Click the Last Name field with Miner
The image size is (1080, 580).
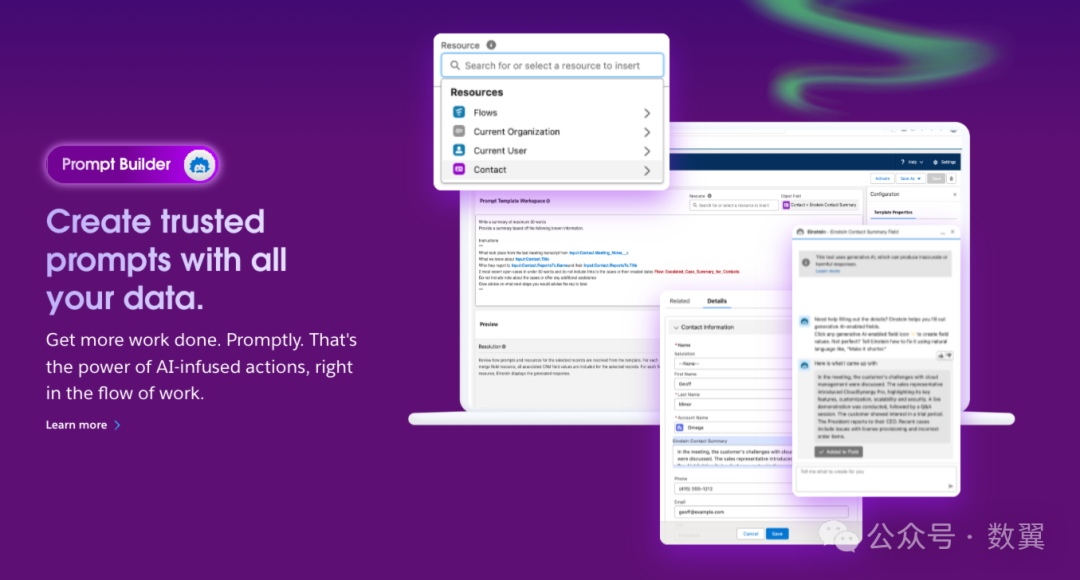click(733, 404)
